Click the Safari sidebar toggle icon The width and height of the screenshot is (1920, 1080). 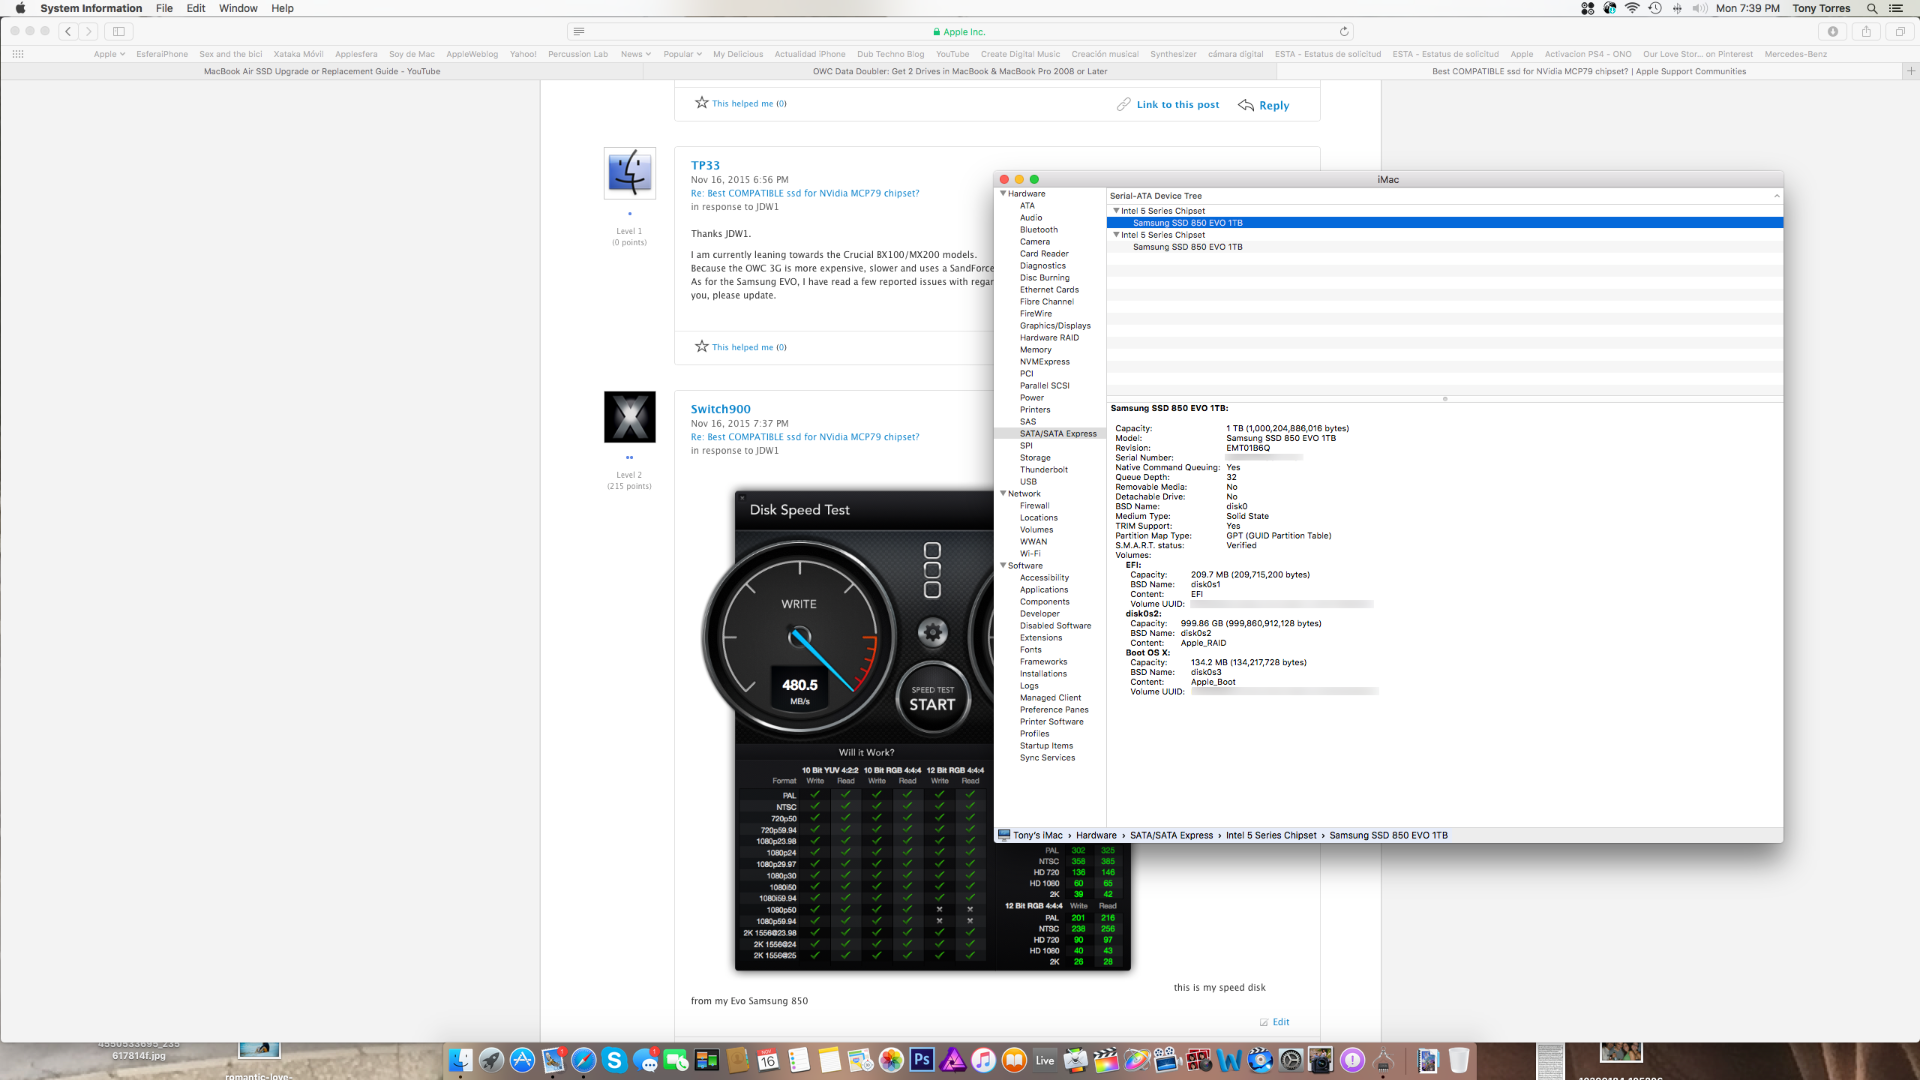pyautogui.click(x=119, y=31)
